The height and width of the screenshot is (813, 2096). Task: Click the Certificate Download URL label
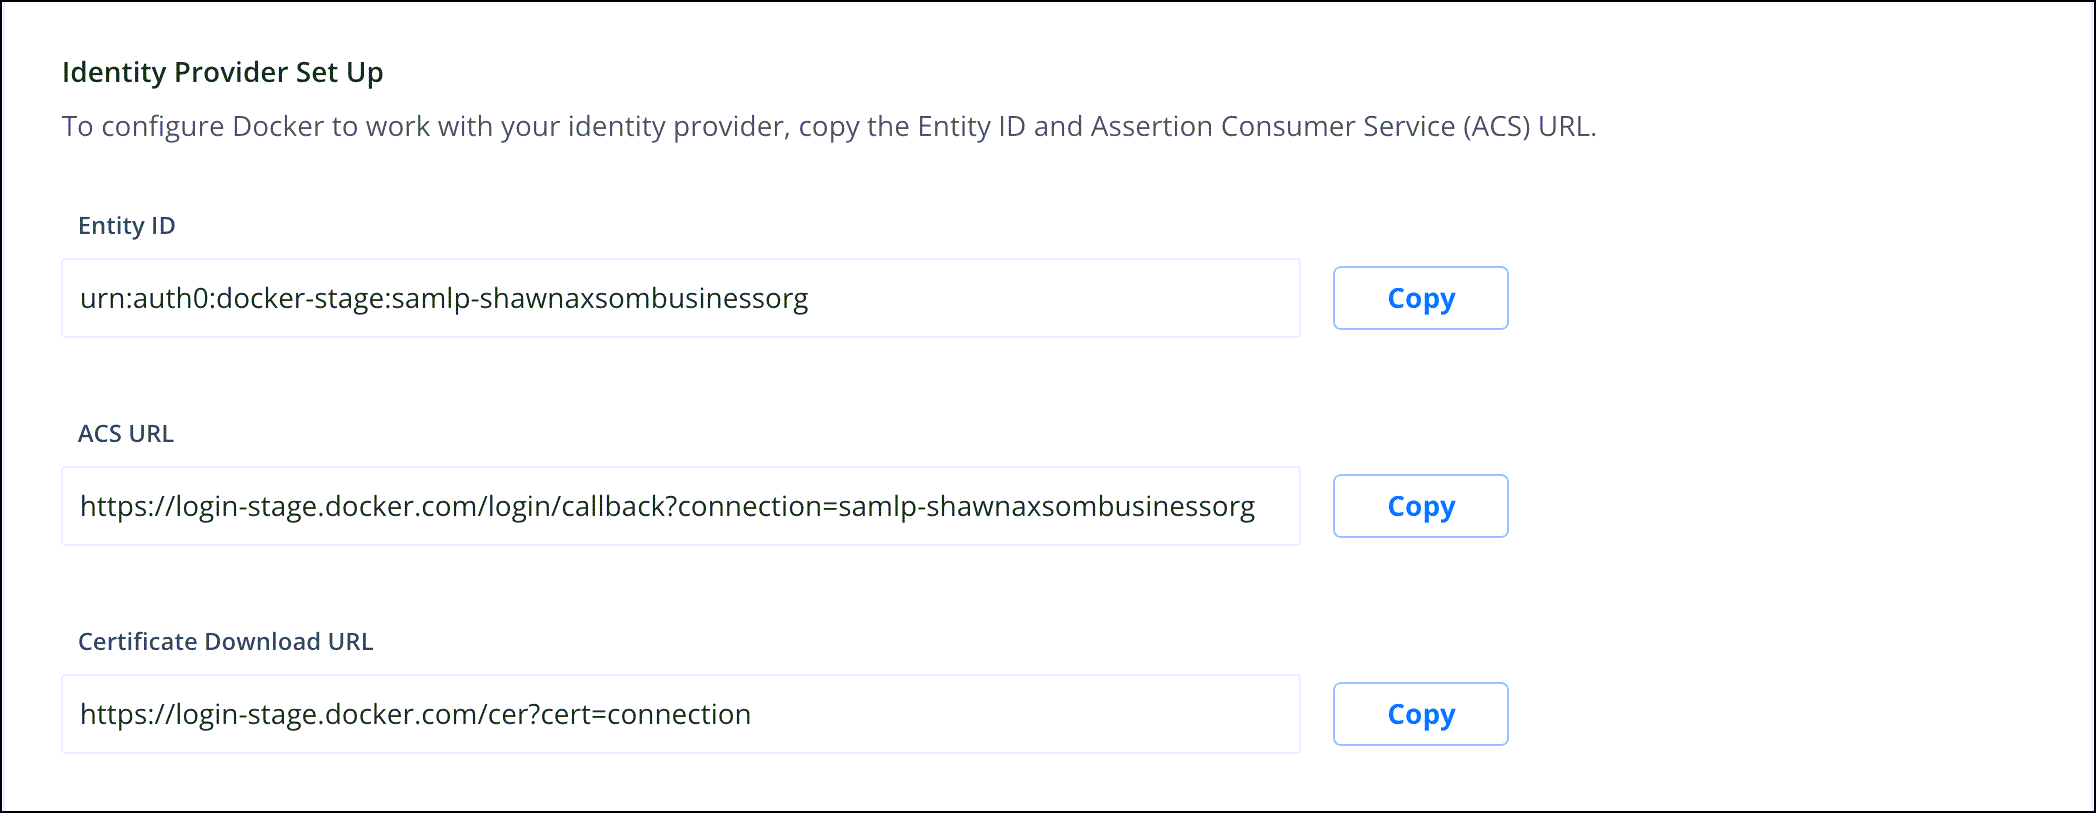click(x=225, y=642)
